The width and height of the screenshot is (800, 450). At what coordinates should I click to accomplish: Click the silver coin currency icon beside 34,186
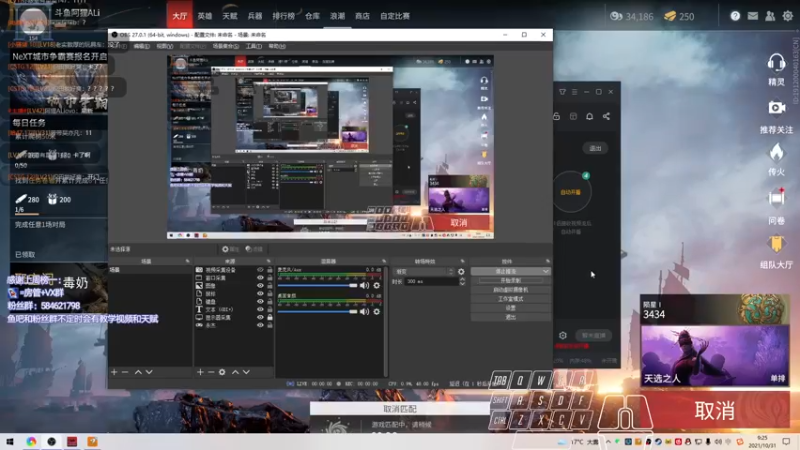pos(616,16)
